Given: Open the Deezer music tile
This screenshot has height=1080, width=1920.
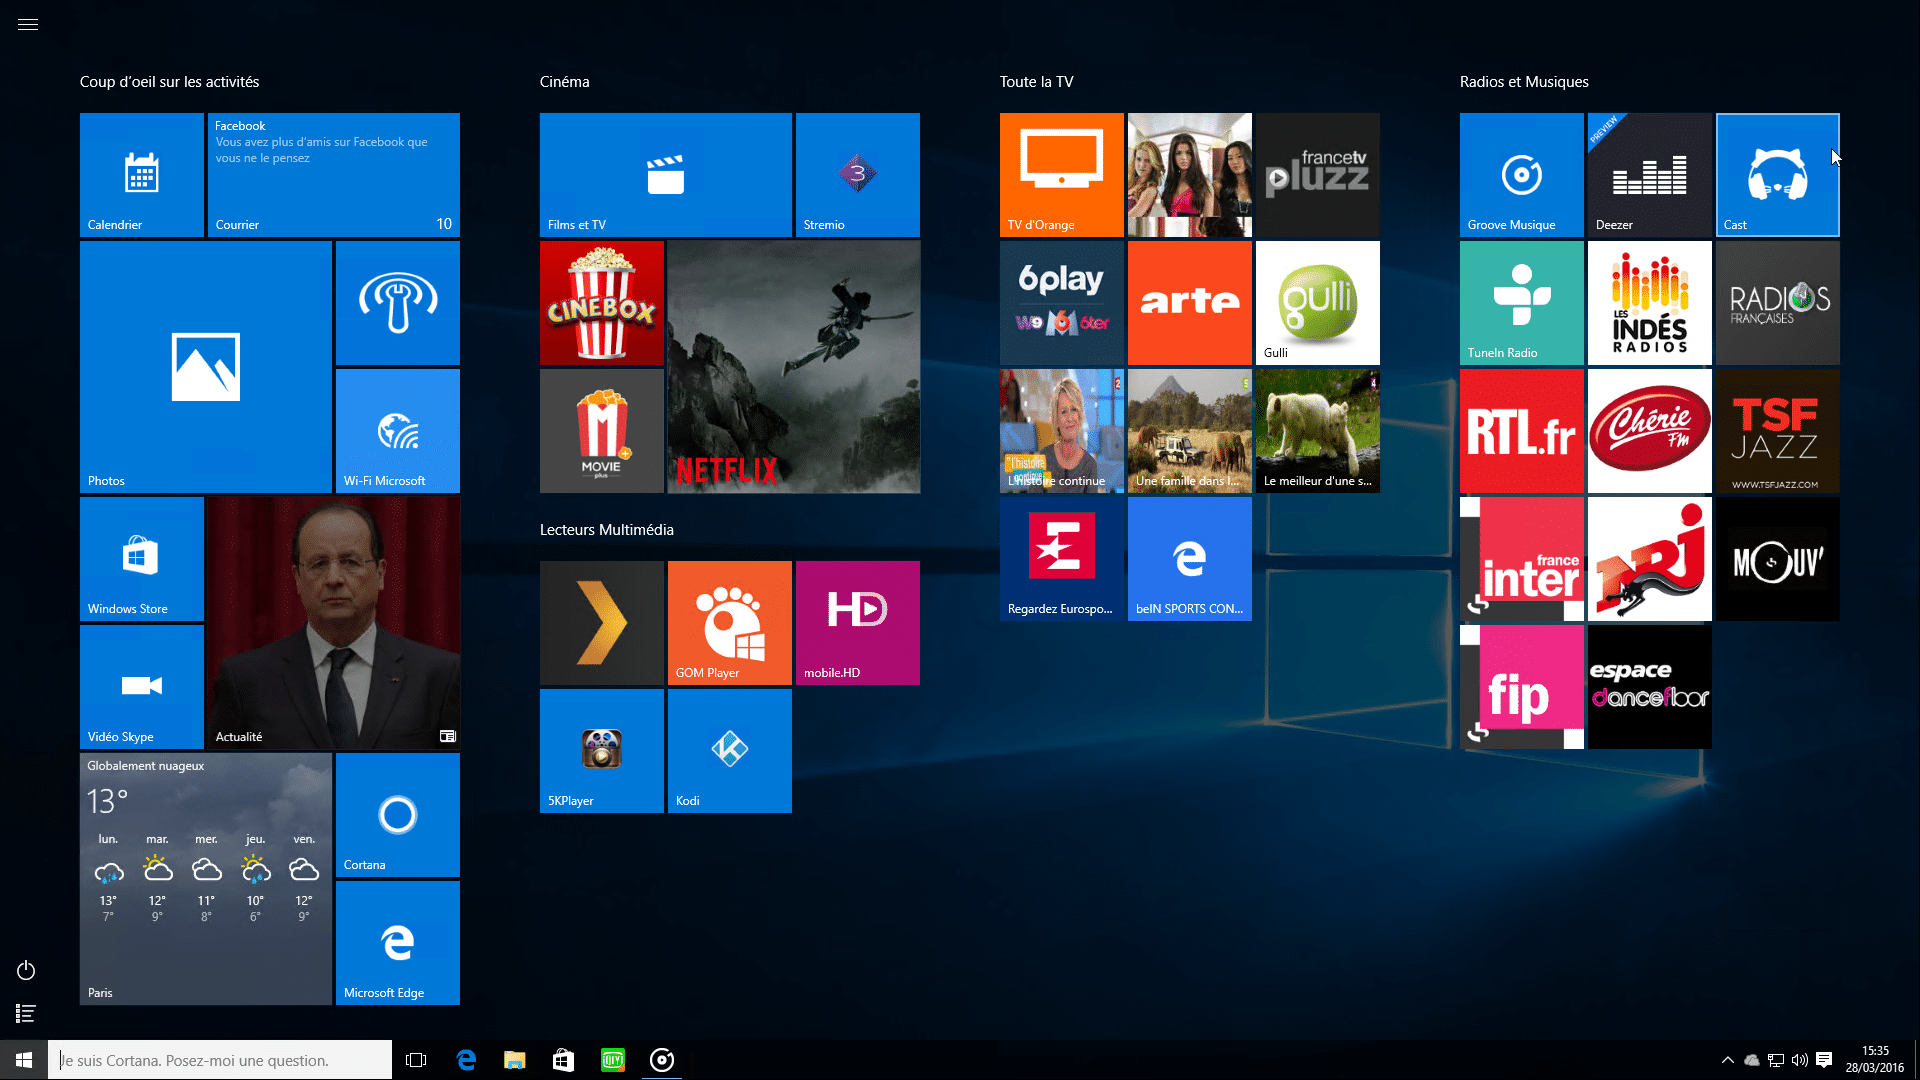Looking at the screenshot, I should pyautogui.click(x=1648, y=175).
